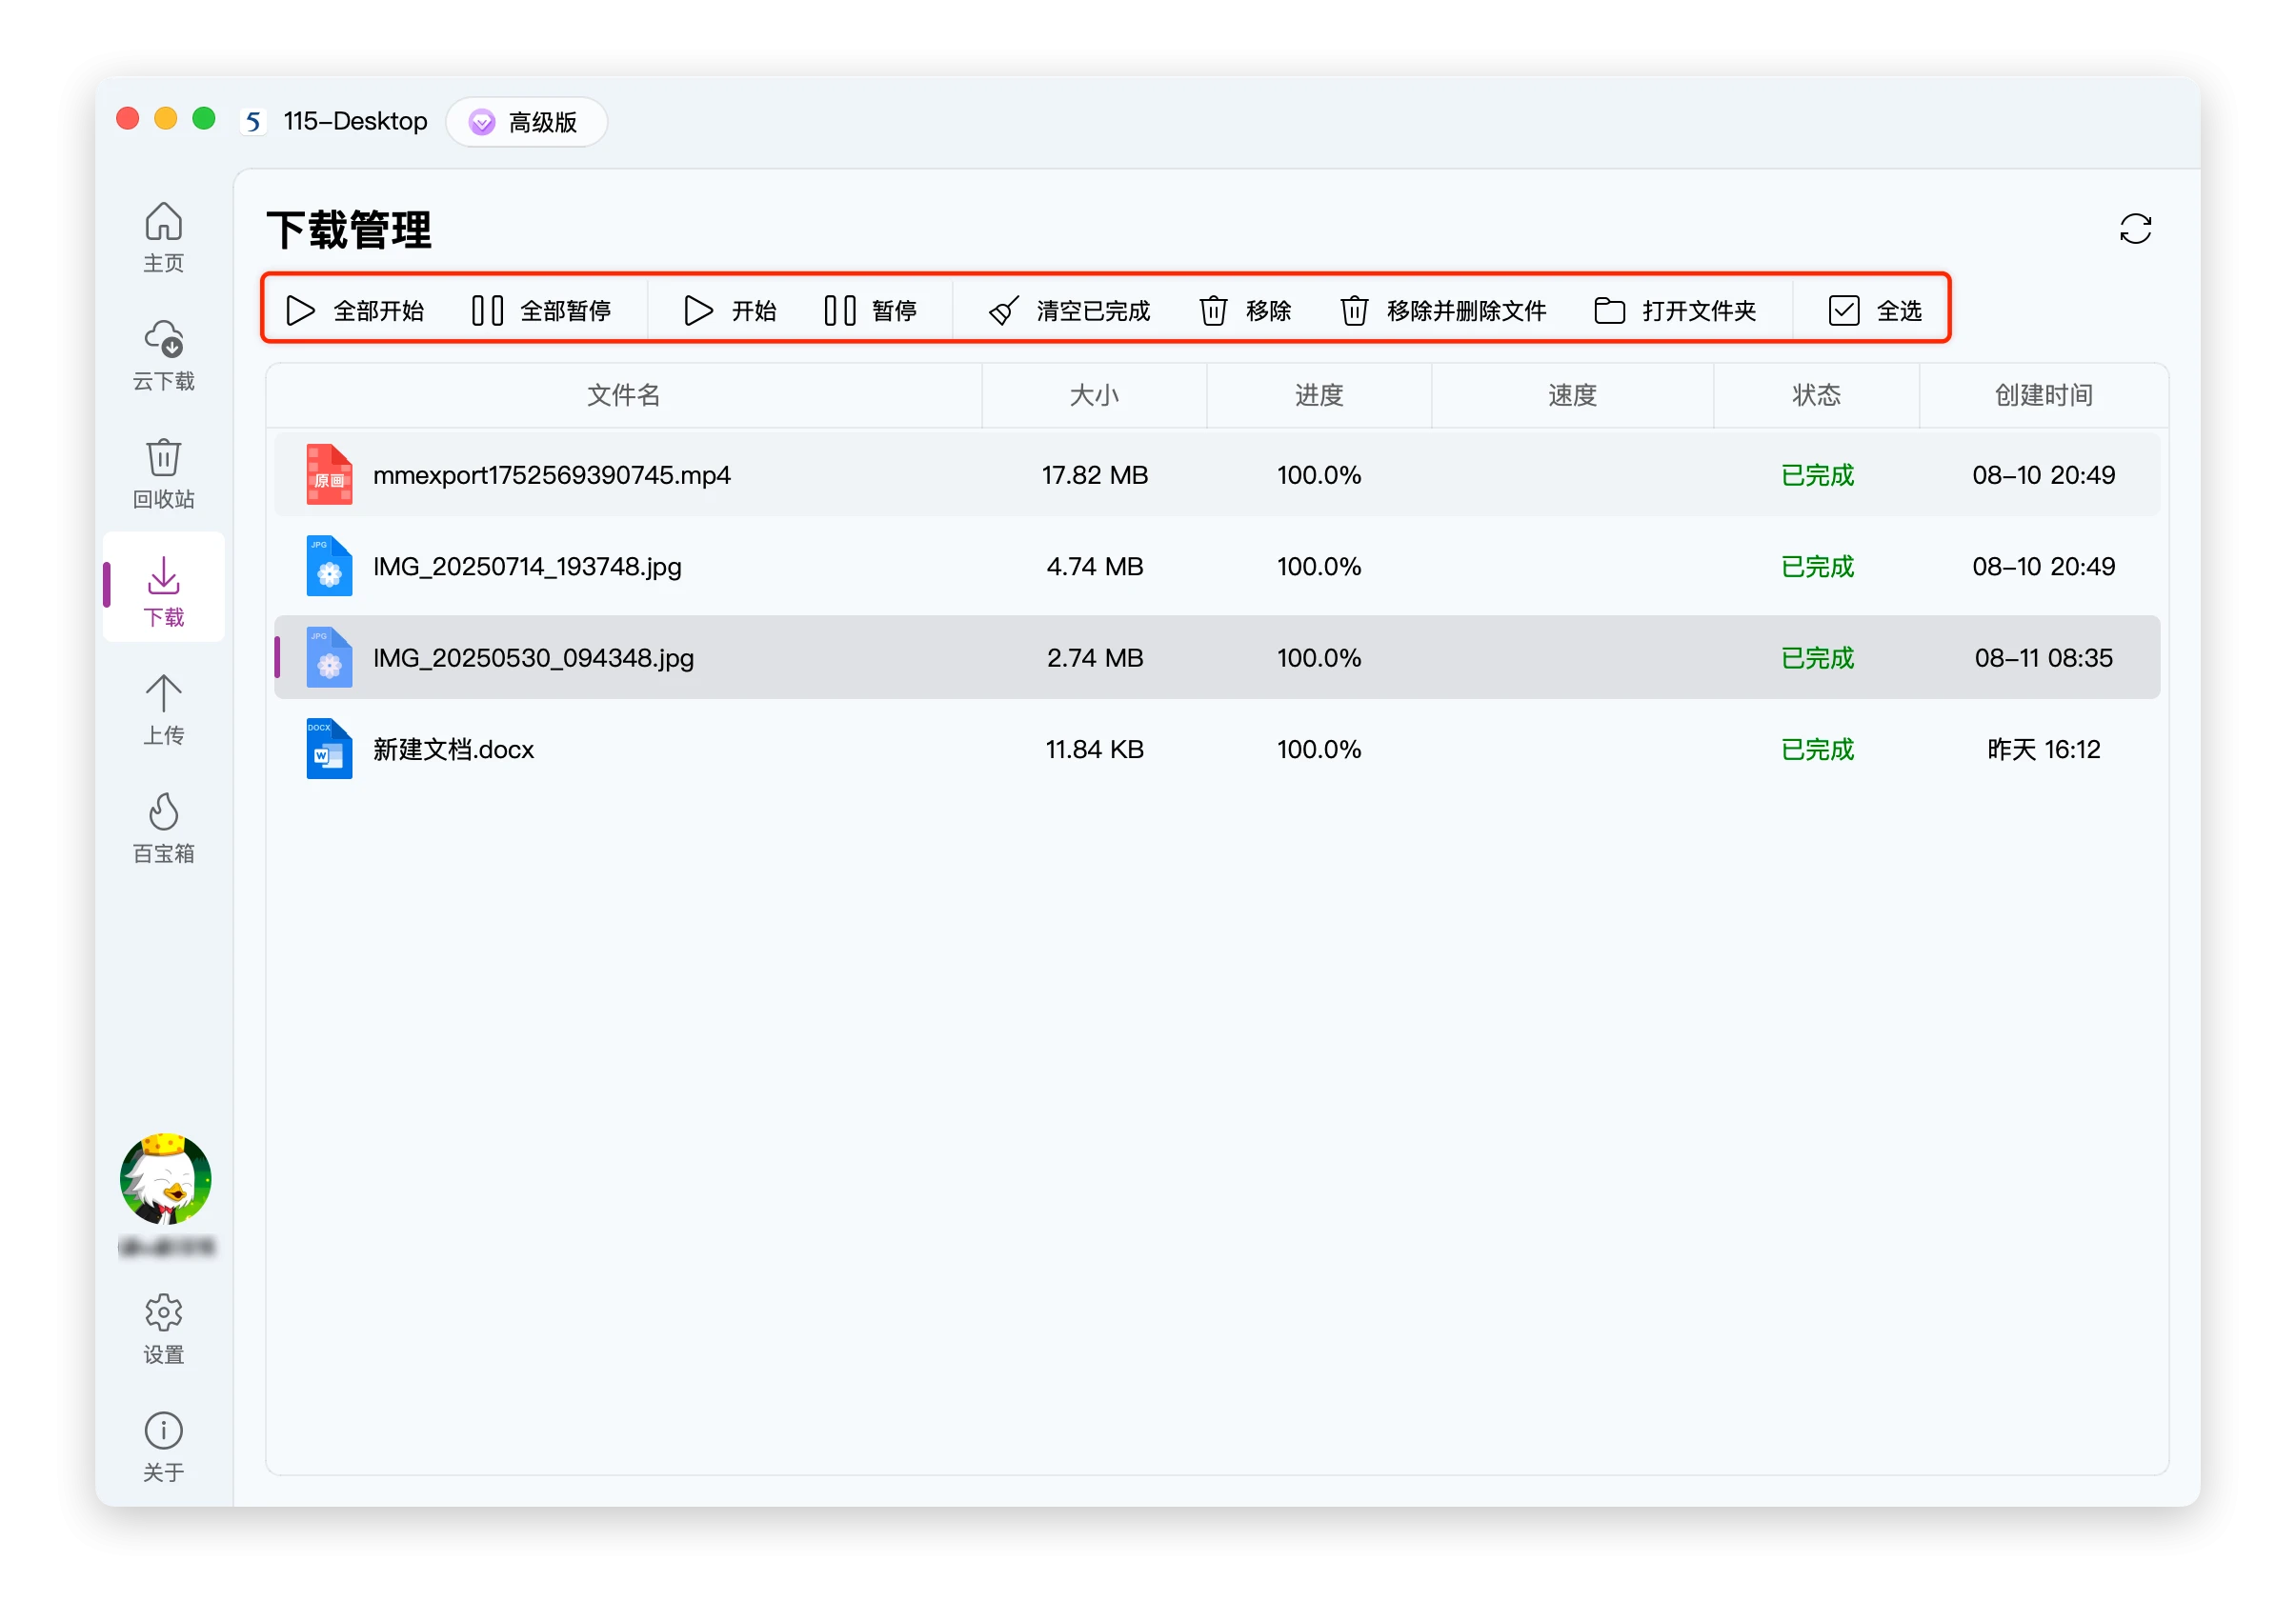Click the refresh icon in download manager

click(2134, 229)
